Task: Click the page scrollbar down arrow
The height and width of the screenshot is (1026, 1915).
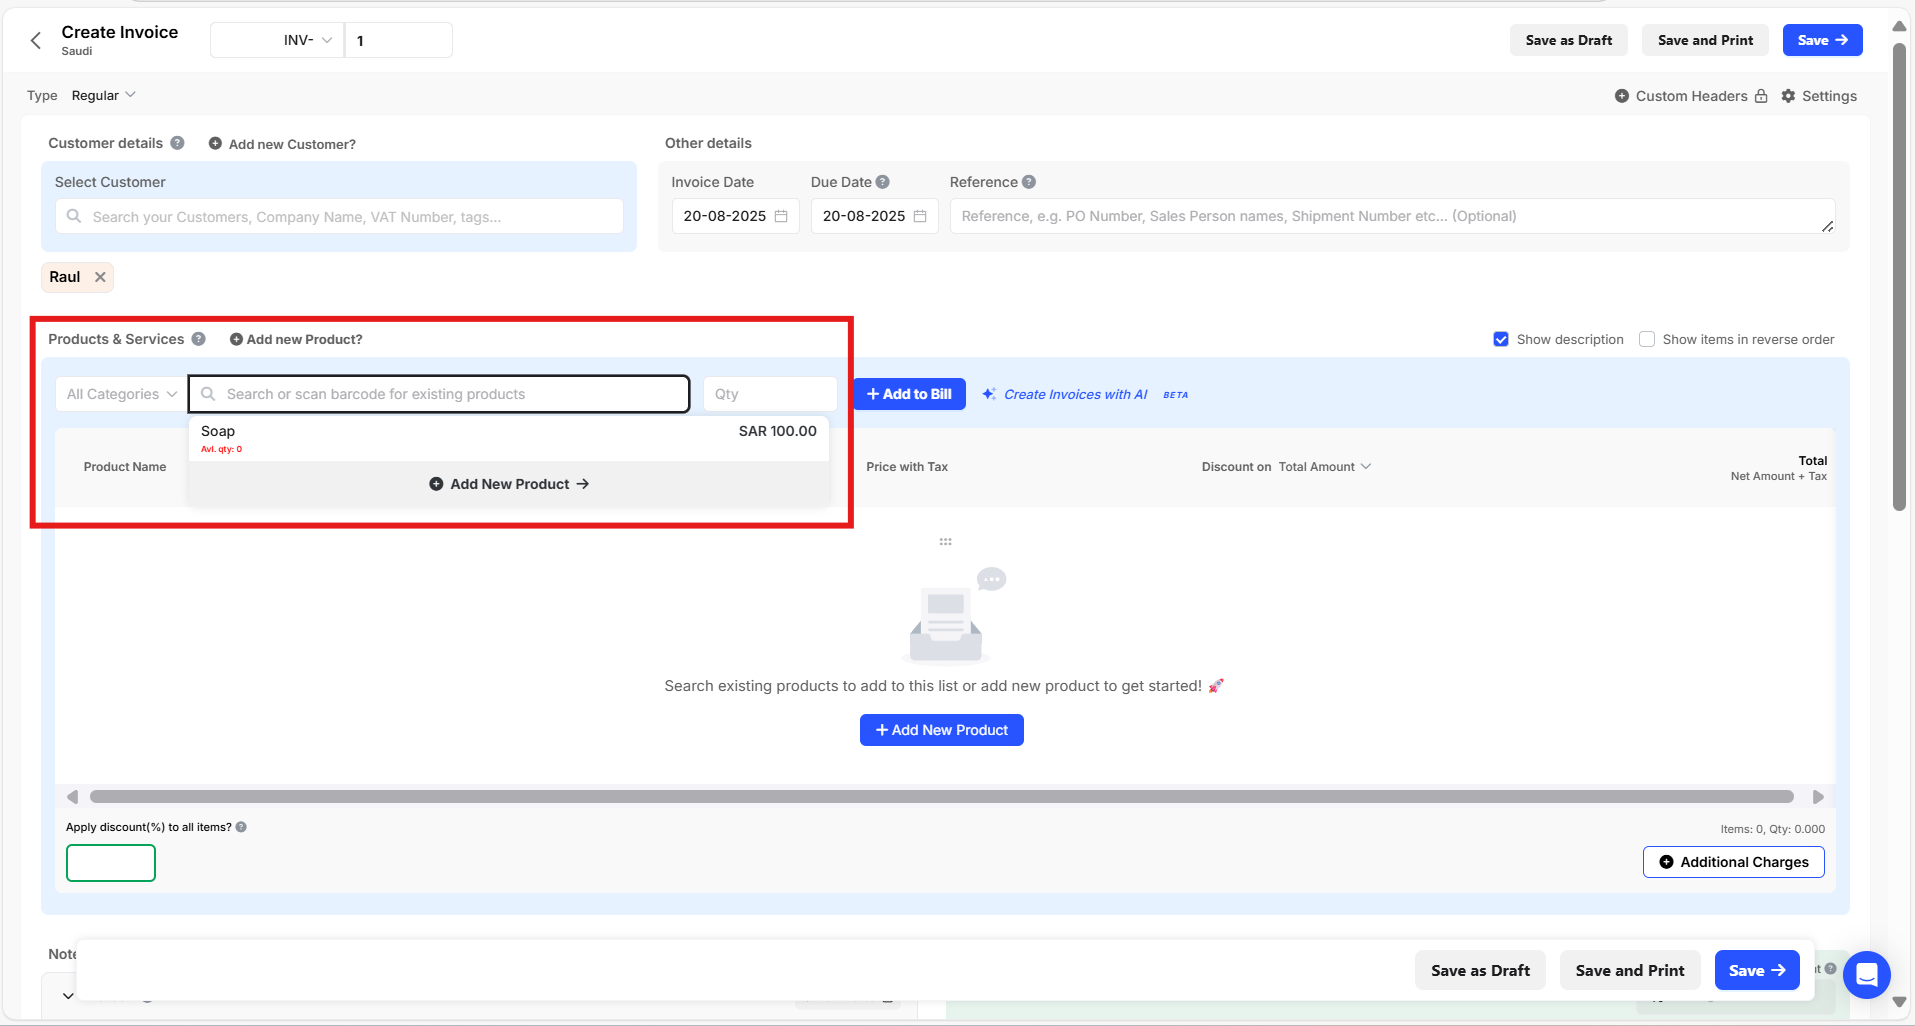Action: (x=1899, y=1002)
